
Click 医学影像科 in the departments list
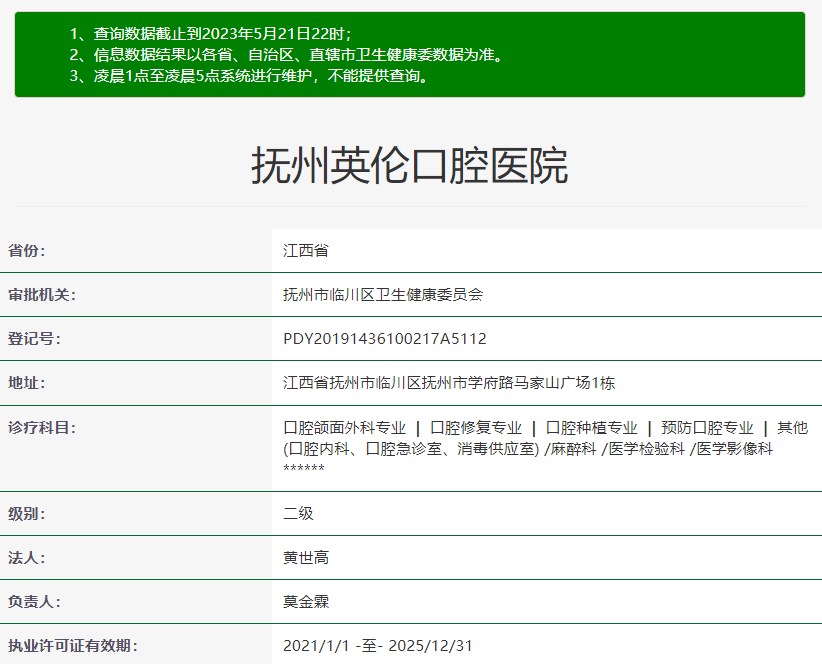[x=735, y=449]
